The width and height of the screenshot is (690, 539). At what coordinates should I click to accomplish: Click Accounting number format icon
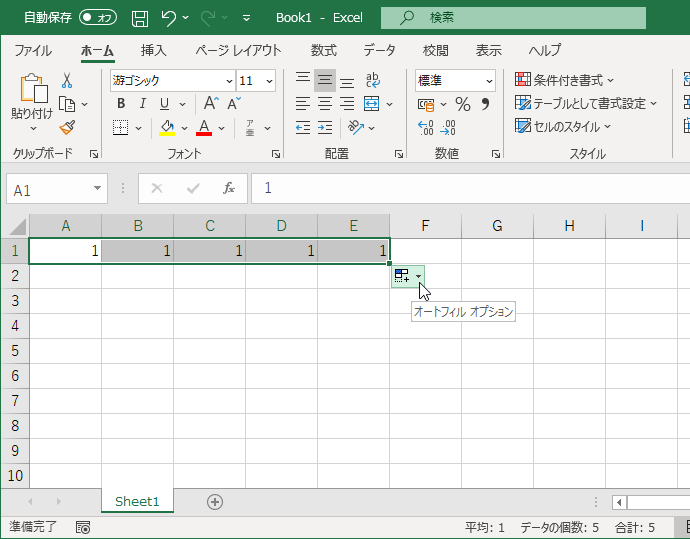pos(426,105)
